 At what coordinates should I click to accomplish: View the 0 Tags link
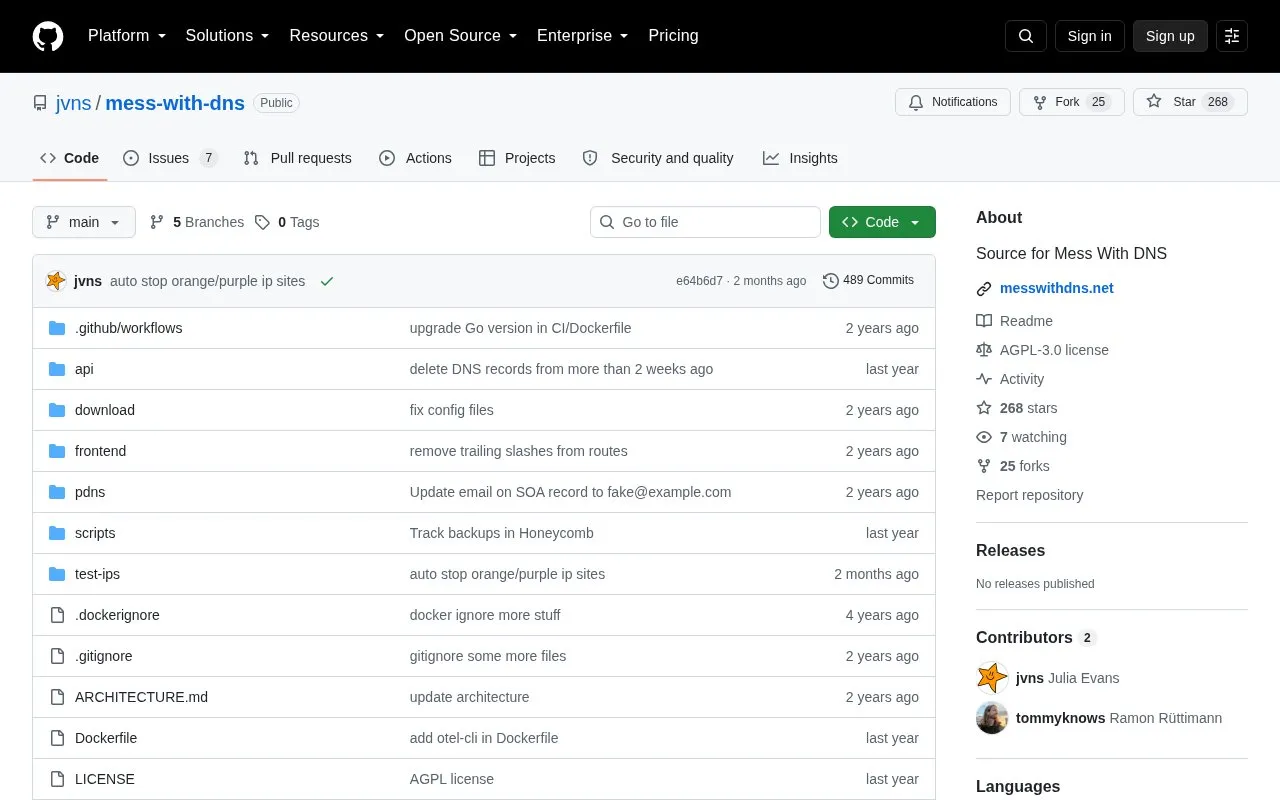287,222
